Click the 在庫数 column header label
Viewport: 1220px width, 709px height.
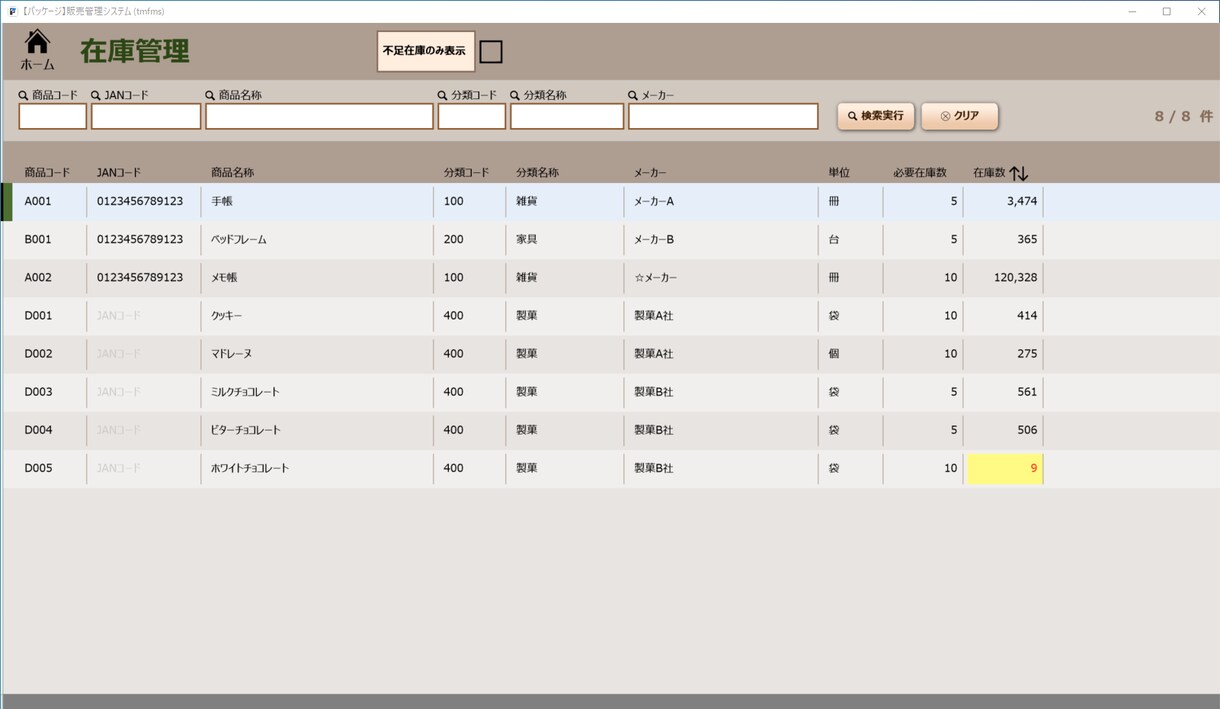(989, 173)
